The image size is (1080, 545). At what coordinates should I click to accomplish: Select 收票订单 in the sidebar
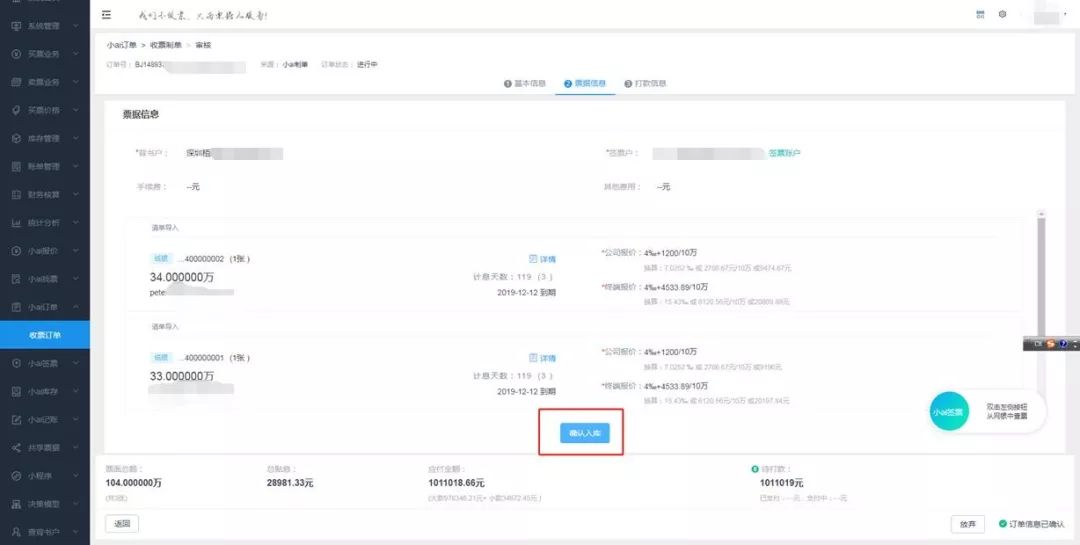[45, 335]
